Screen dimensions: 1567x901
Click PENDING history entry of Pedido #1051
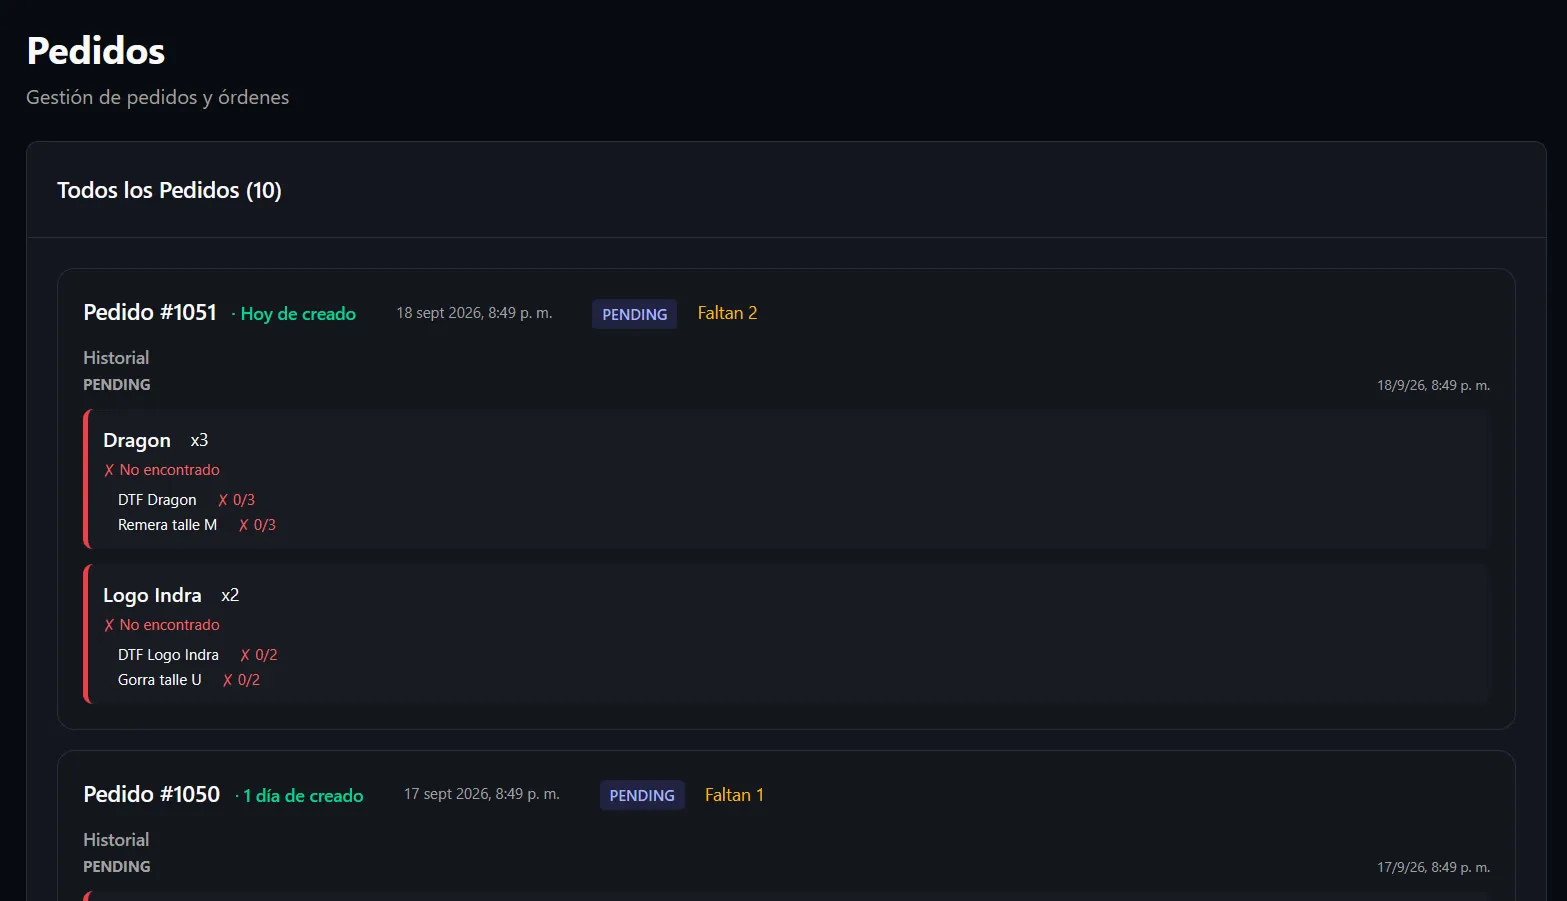click(117, 384)
